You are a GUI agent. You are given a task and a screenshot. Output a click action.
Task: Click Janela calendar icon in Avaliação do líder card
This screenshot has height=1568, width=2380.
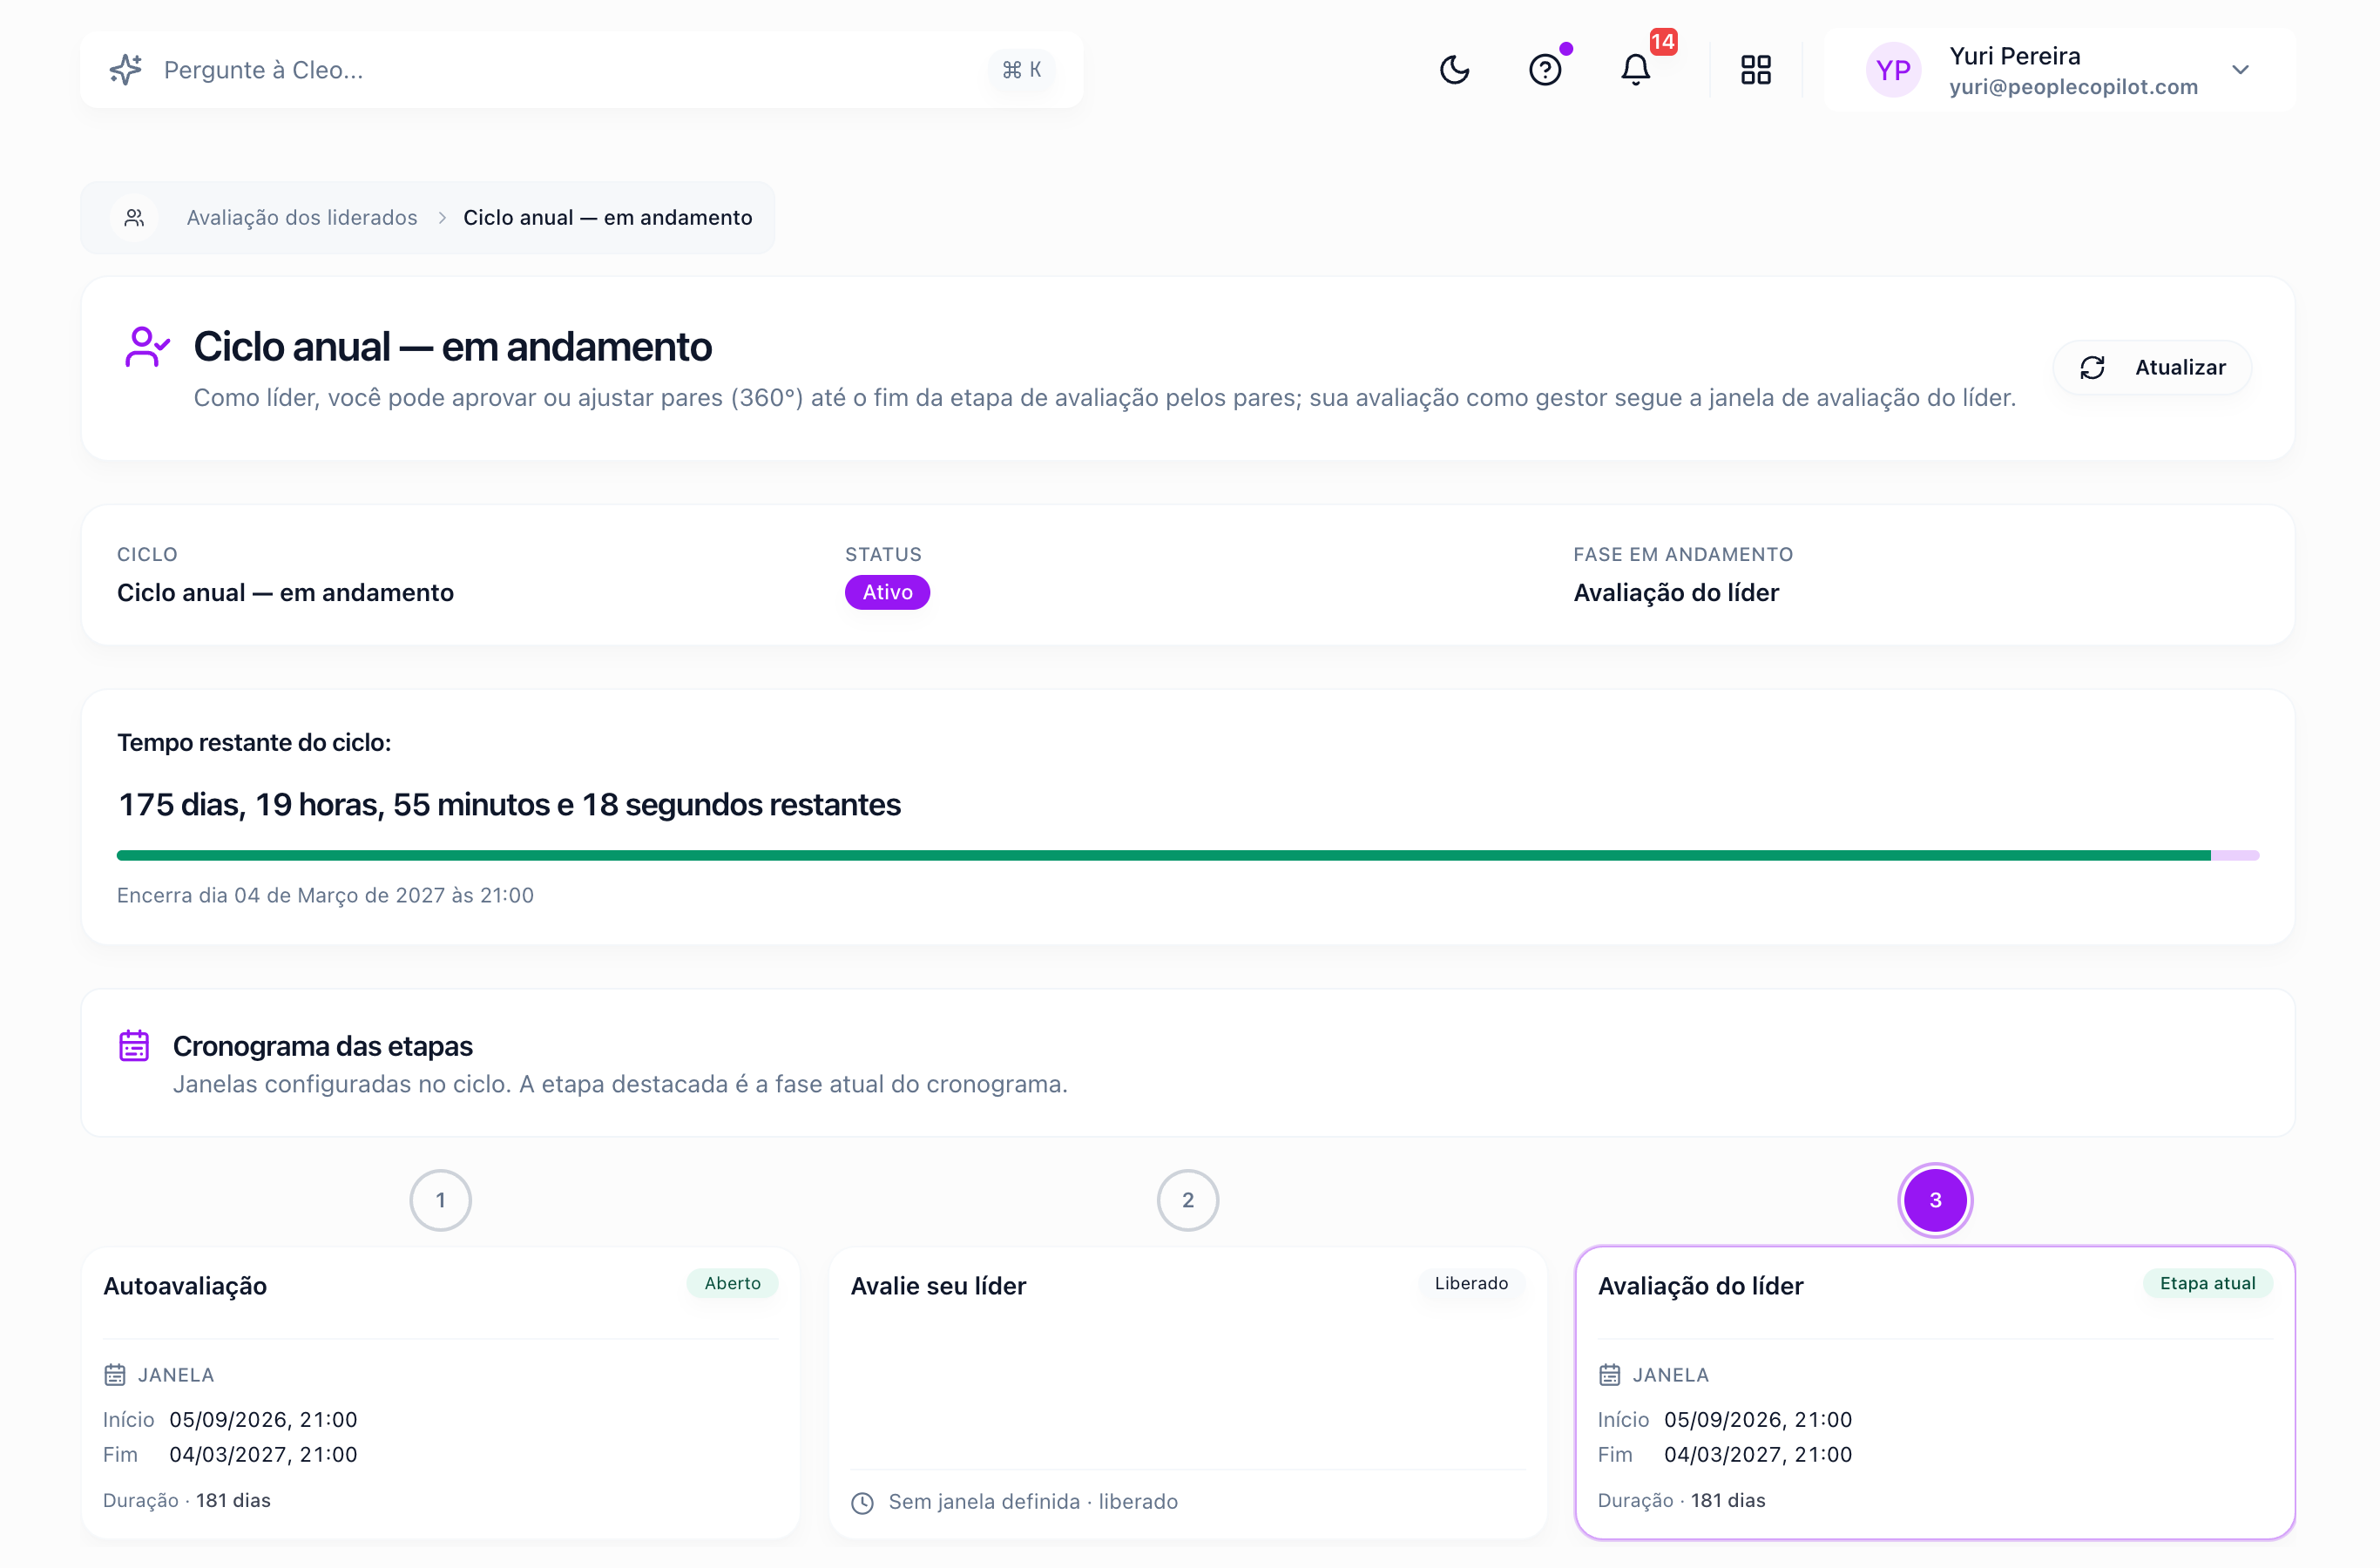1609,1375
